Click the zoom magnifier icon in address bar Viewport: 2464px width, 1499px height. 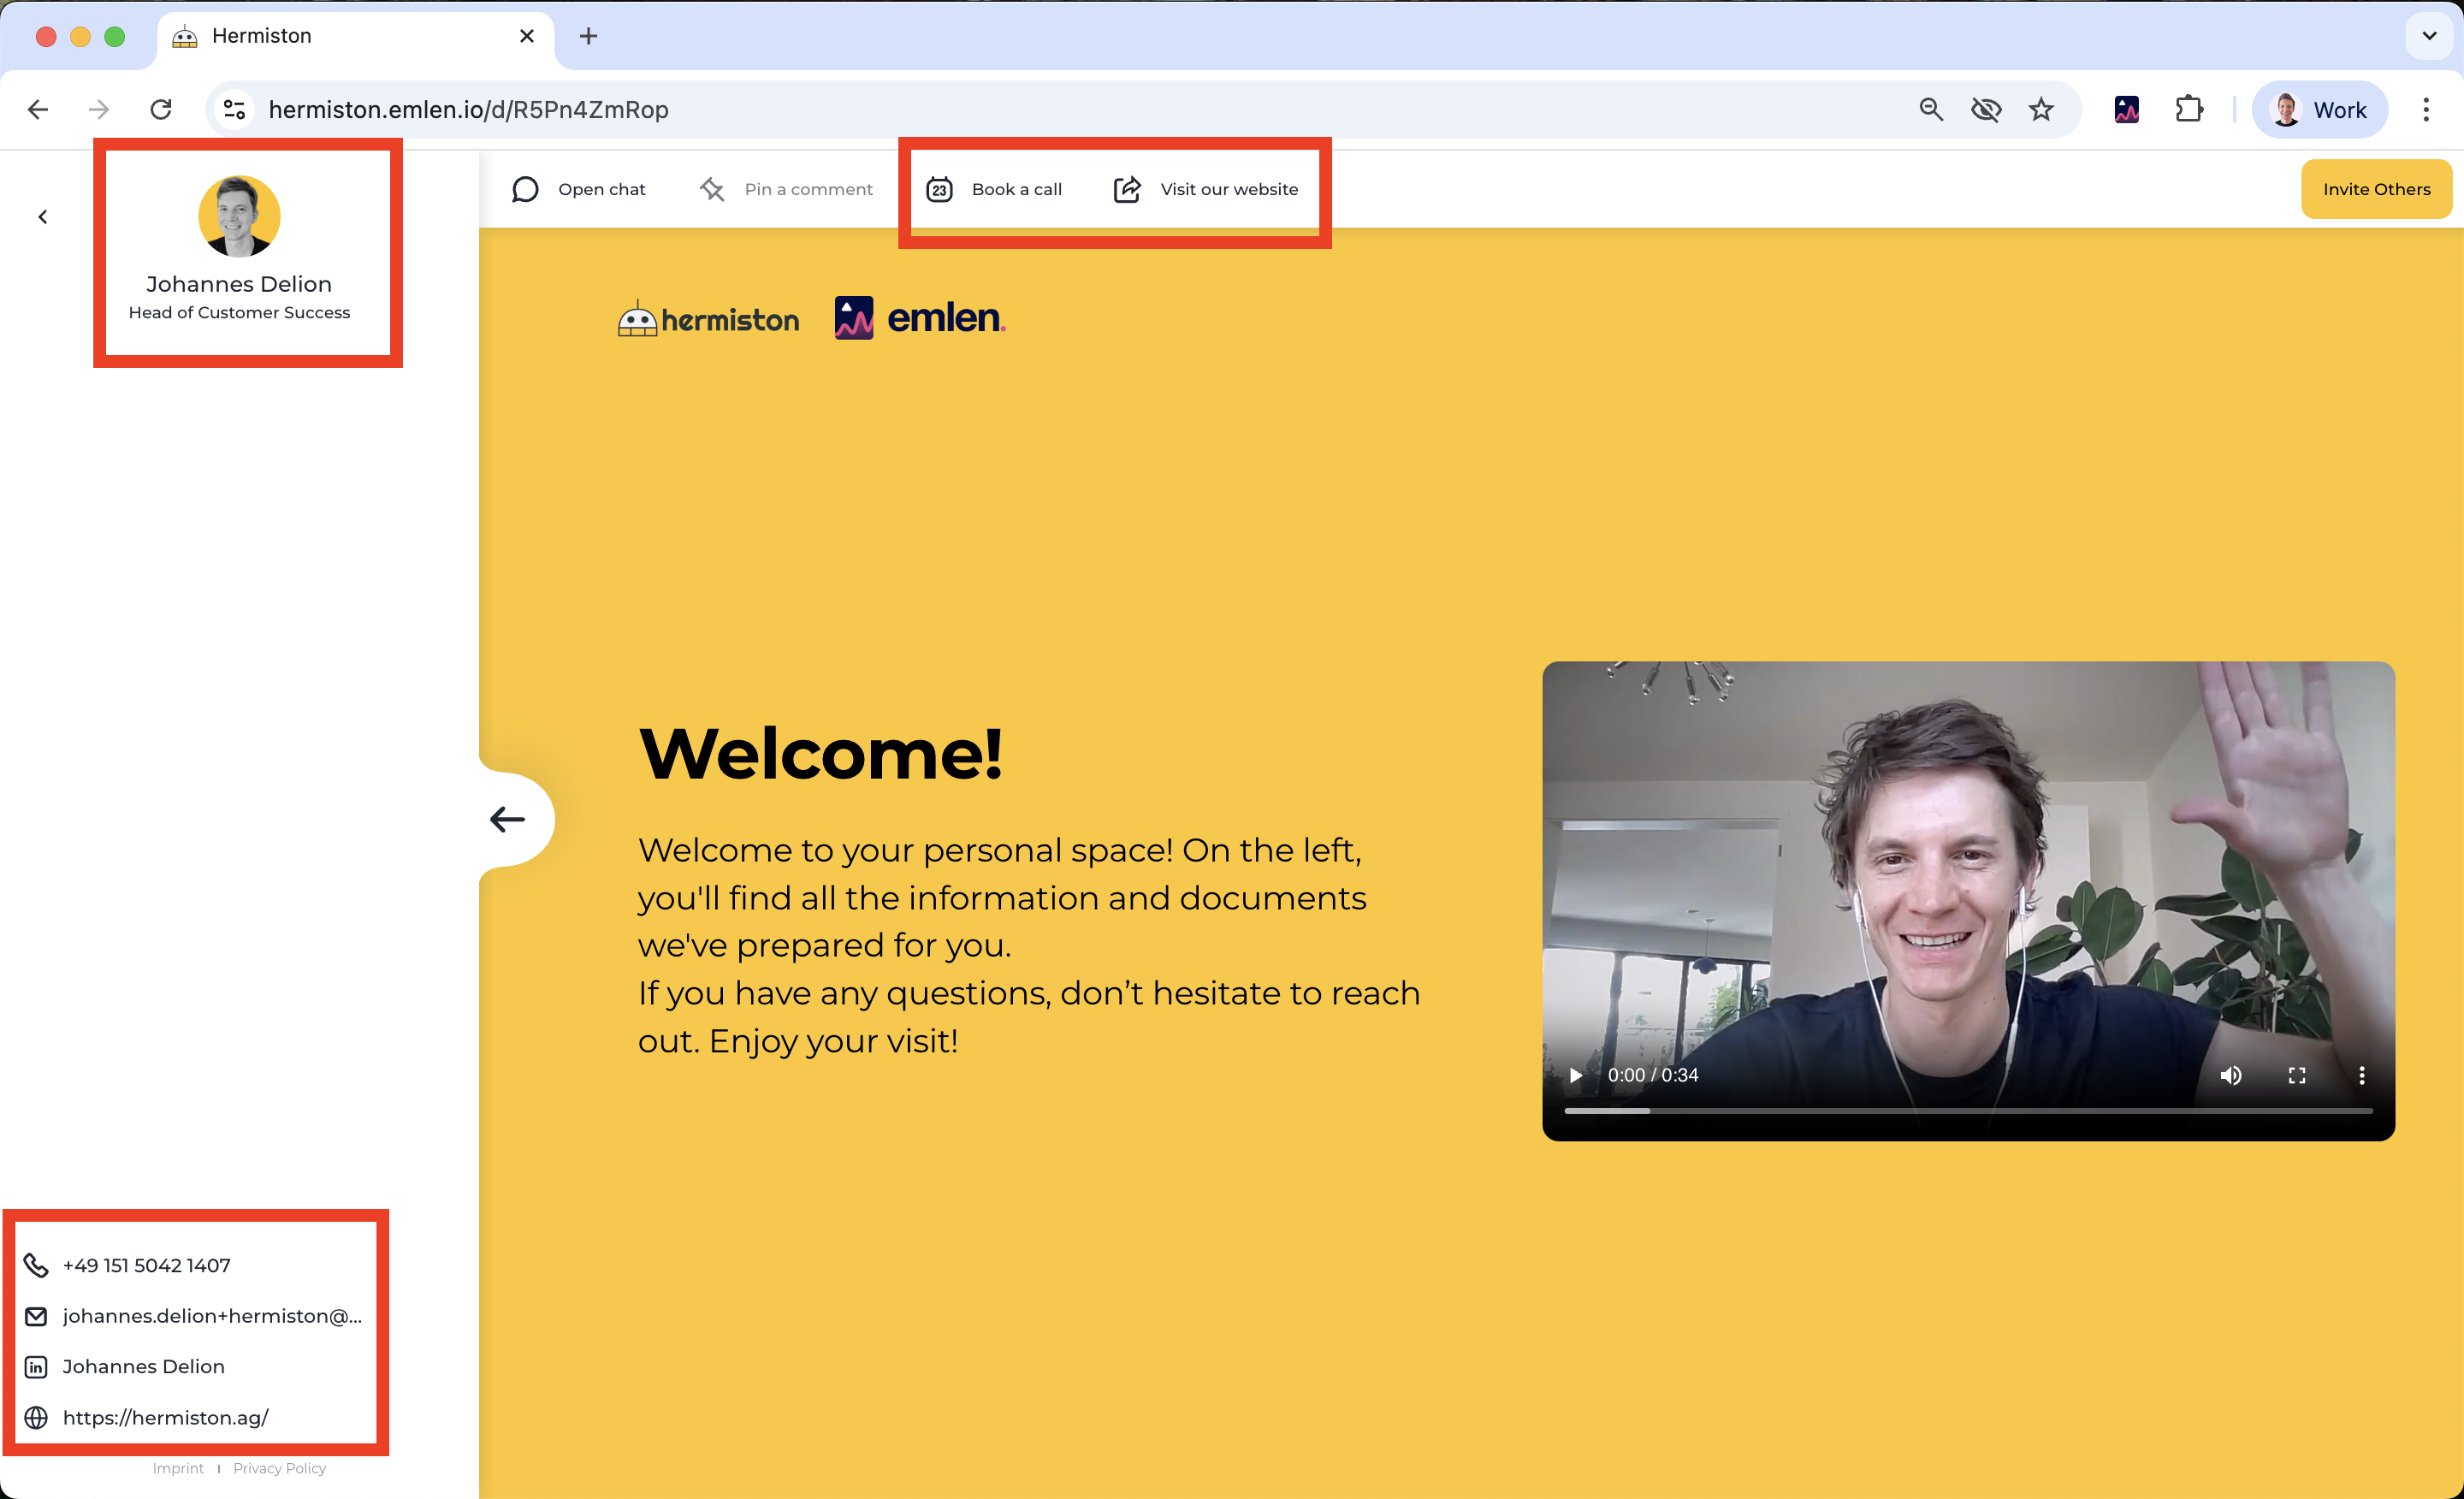(x=1931, y=109)
